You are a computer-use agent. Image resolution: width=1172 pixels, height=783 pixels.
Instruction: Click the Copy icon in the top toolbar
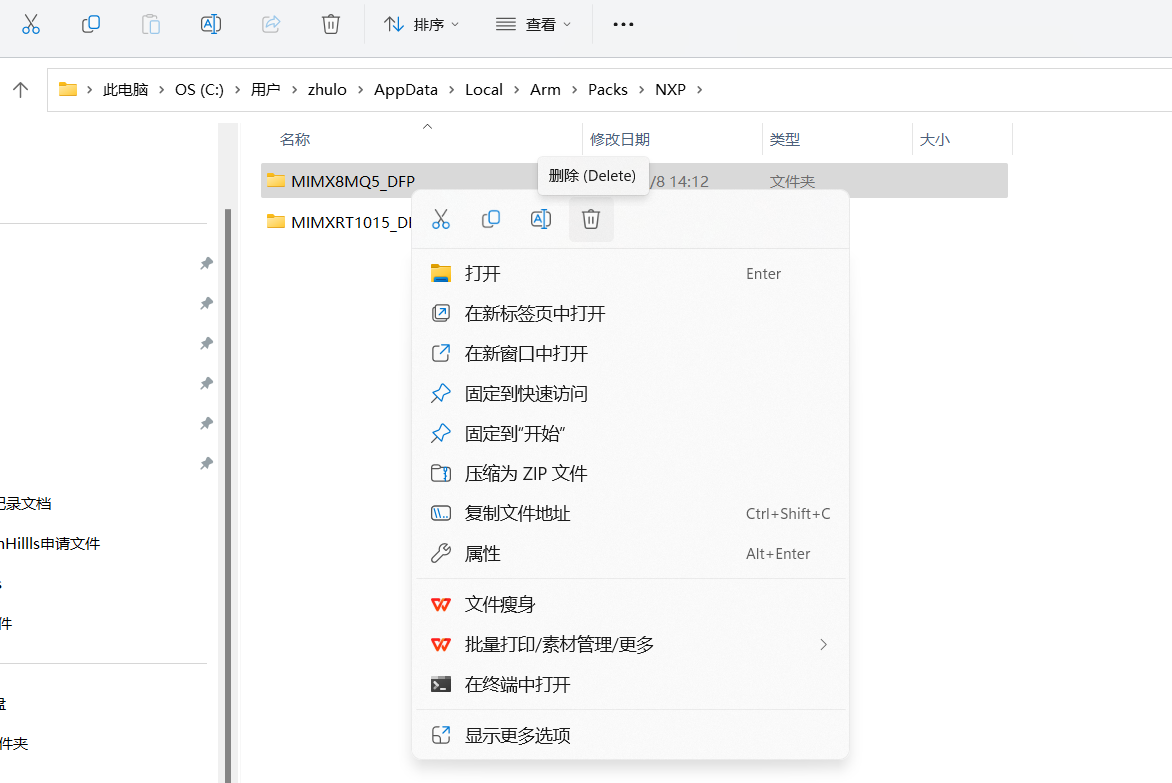91,24
